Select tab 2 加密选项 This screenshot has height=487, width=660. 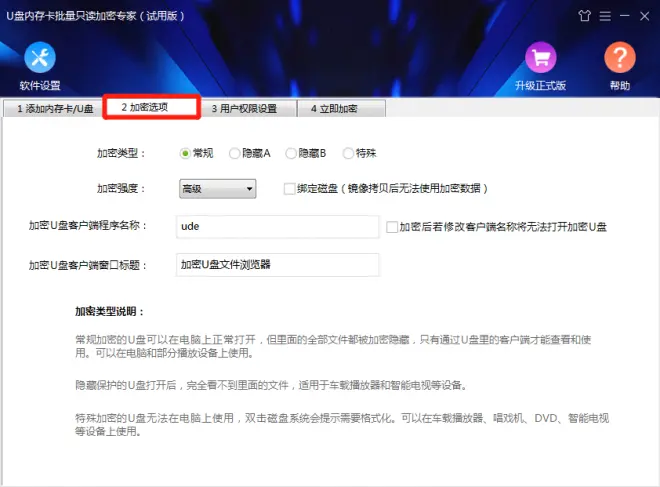click(x=152, y=107)
